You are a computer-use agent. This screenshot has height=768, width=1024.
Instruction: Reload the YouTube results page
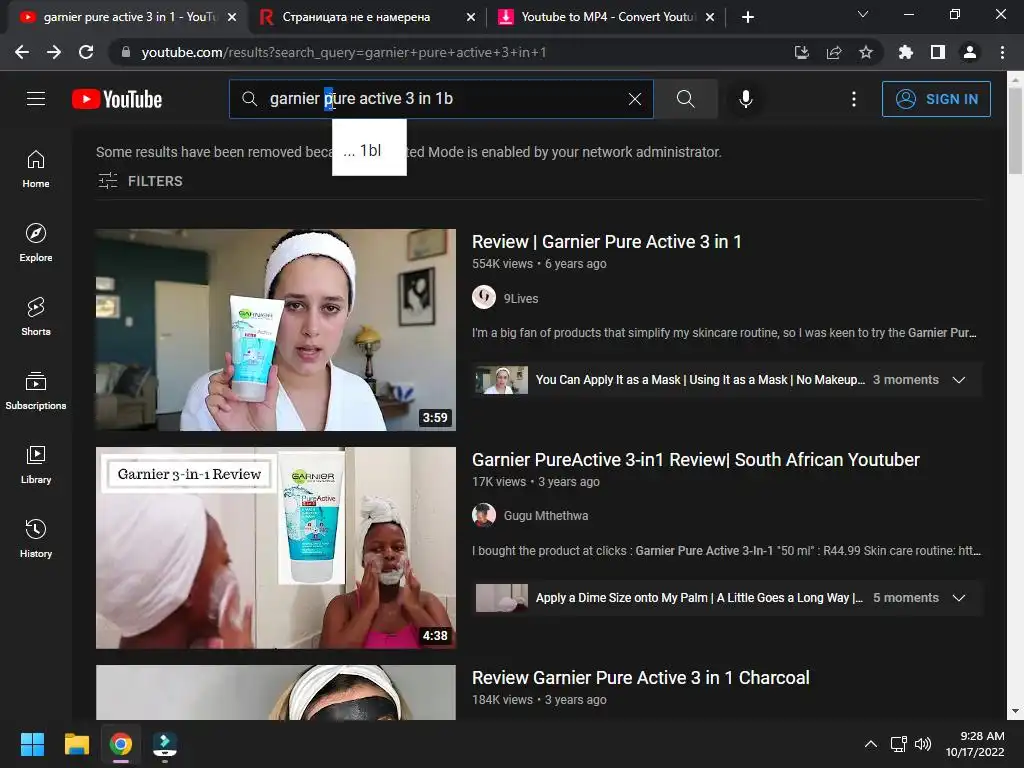(x=86, y=52)
